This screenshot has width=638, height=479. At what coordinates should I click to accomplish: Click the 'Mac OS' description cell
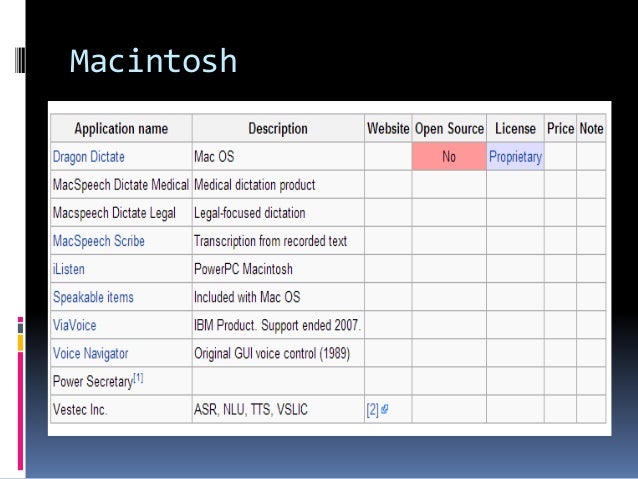click(278, 157)
